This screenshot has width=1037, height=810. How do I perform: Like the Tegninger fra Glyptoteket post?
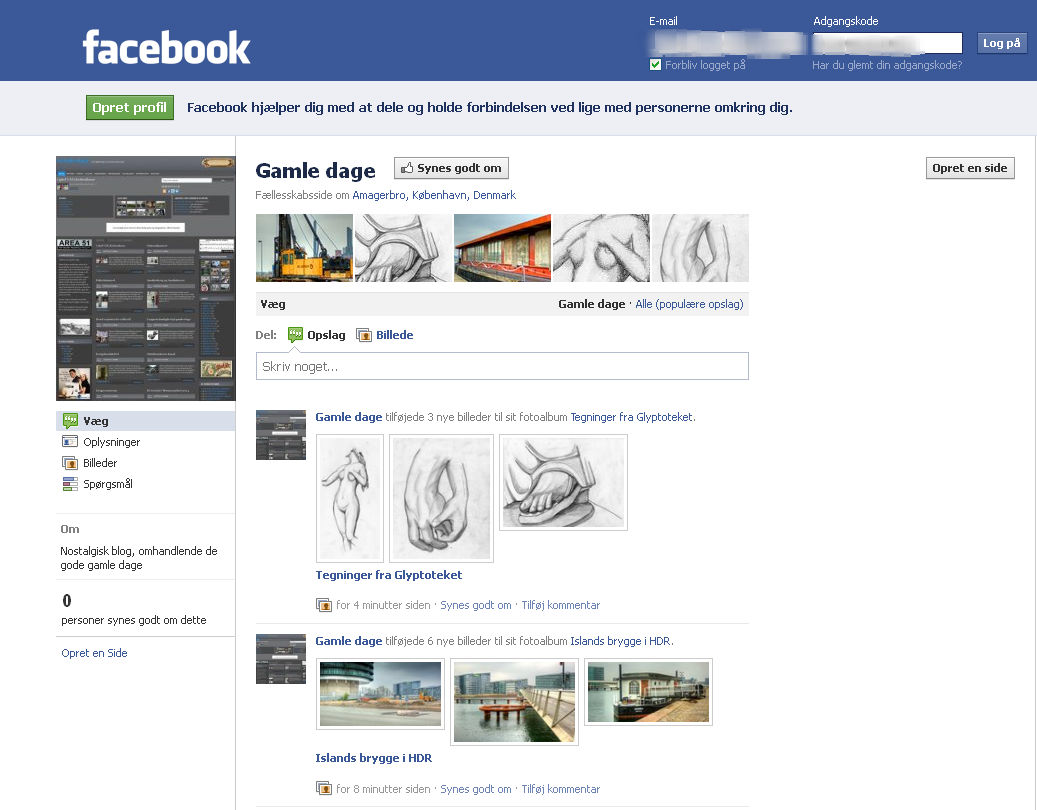[476, 605]
